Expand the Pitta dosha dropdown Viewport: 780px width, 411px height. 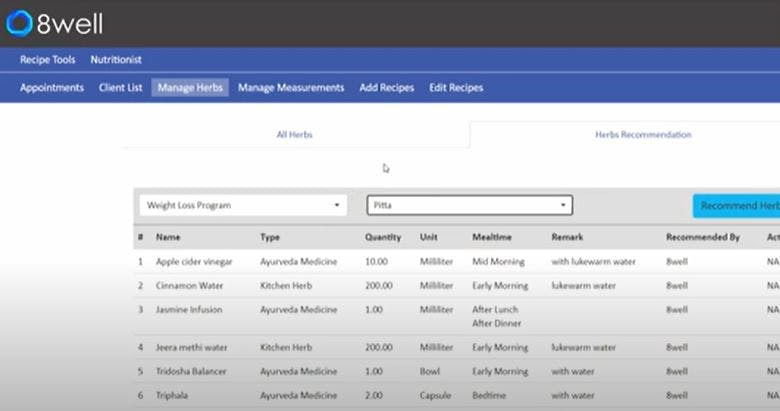(470, 205)
